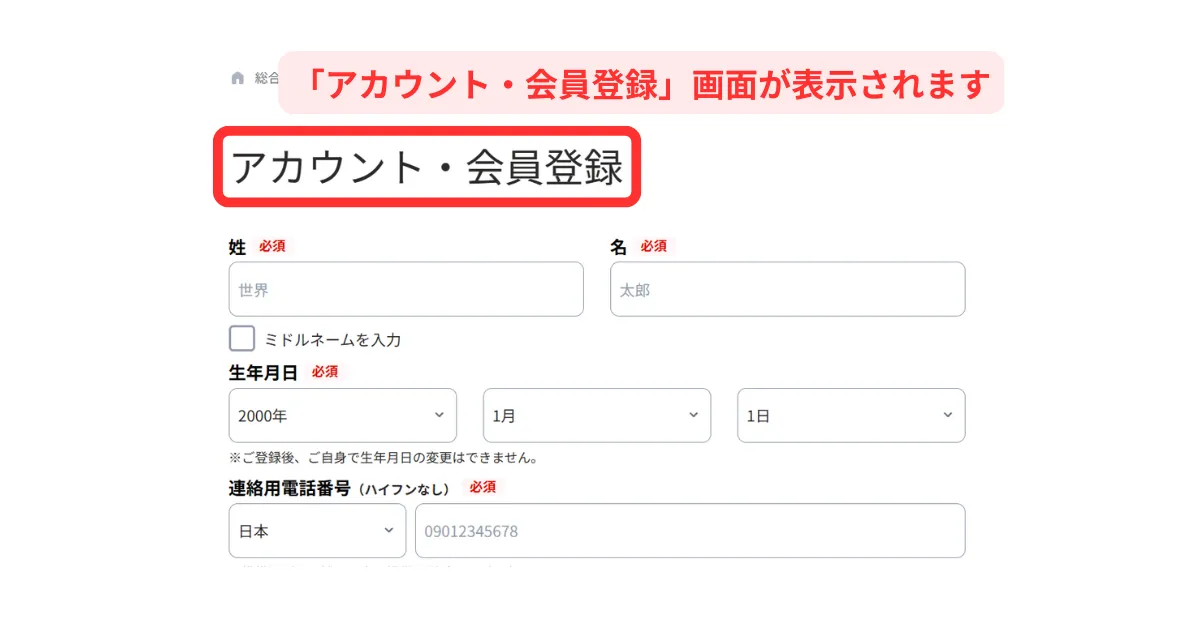Click the 生年月日 field label
1200x630 pixels.
pos(263,373)
